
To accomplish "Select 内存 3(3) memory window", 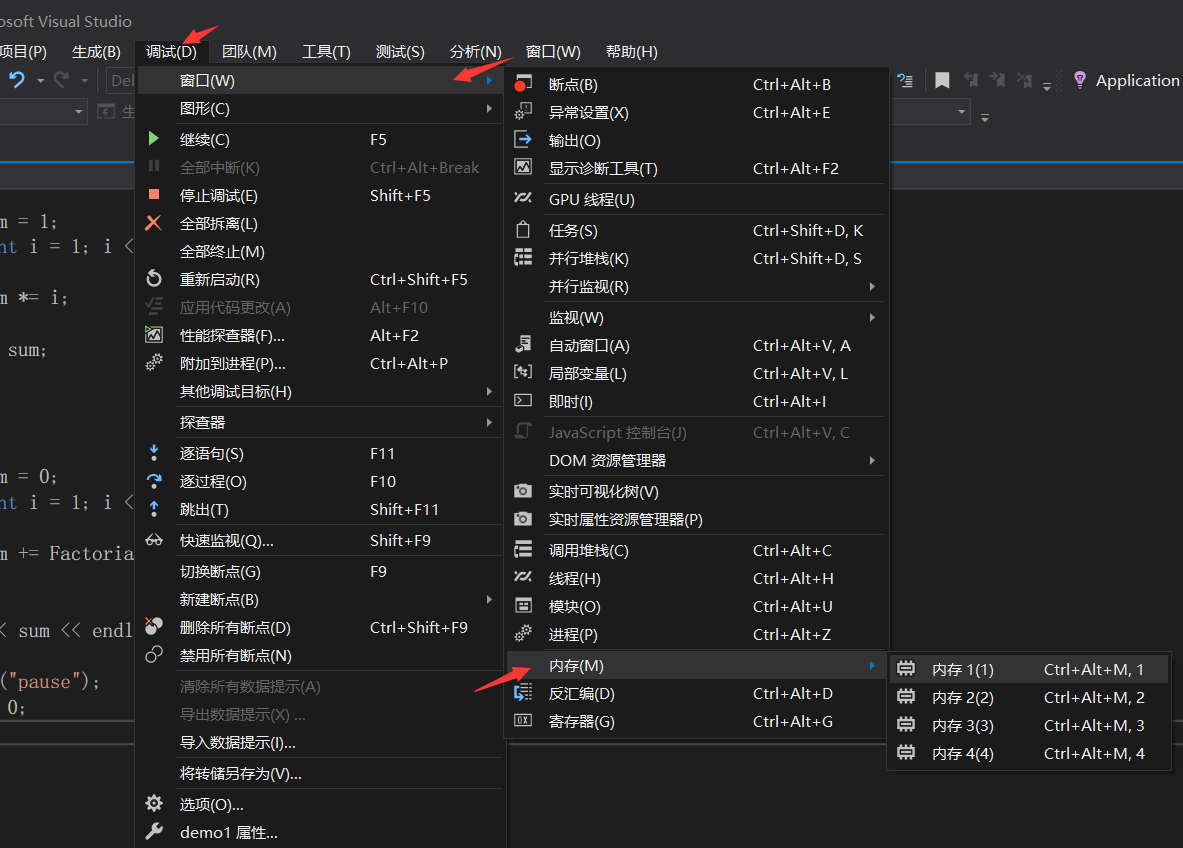I will click(1029, 725).
